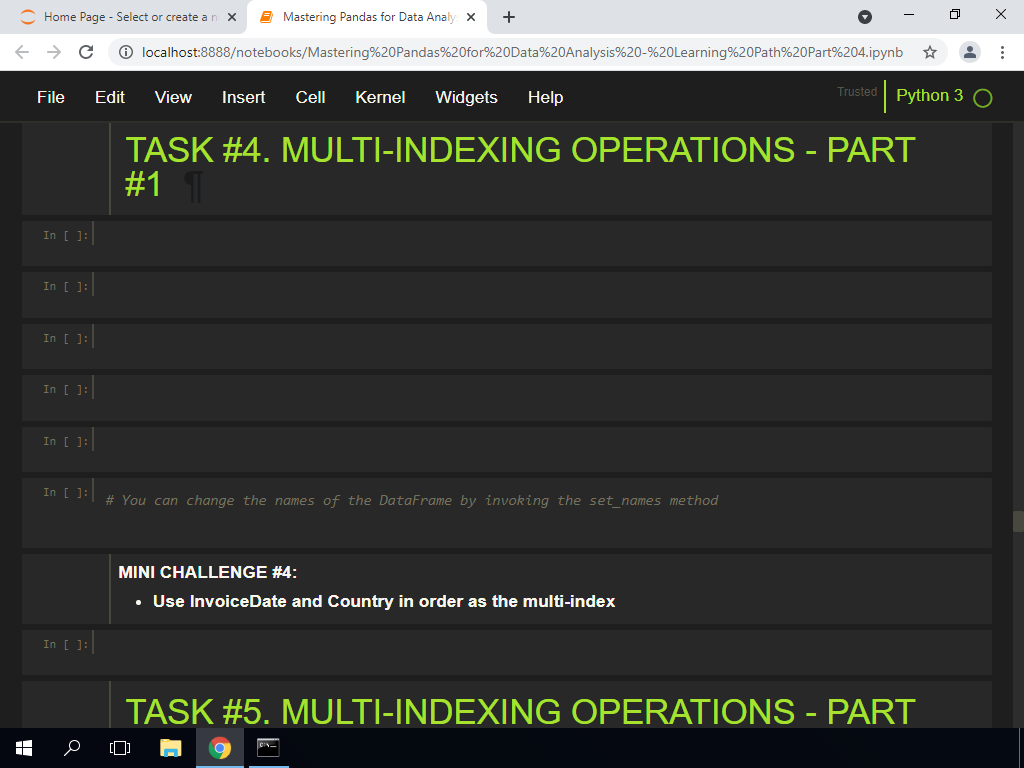Close the Home Page browser tab

click(232, 18)
